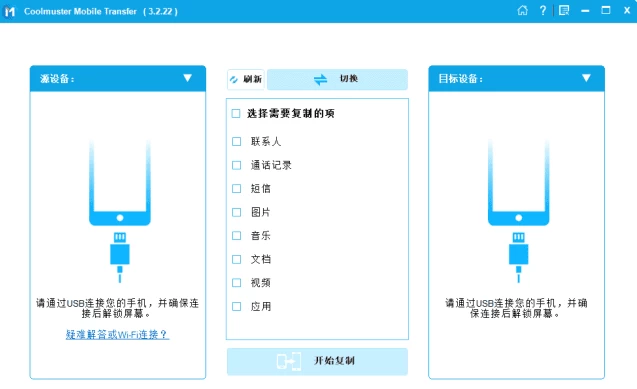Viewport: 637px width, 389px height.
Task: Check the 图片 photos checkbox
Action: (236, 212)
